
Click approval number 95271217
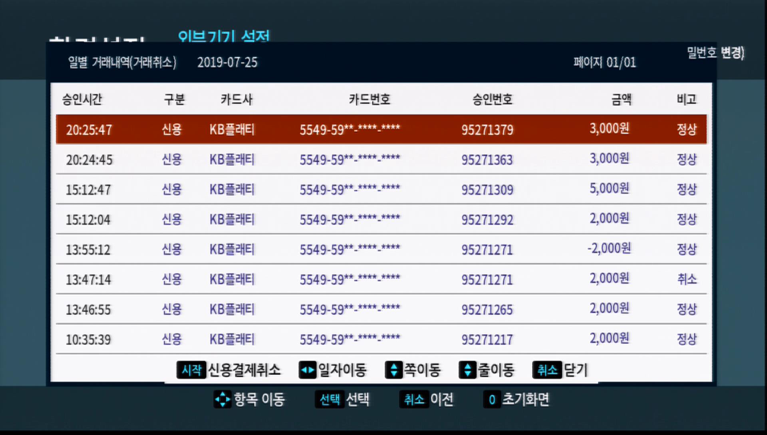[487, 339]
